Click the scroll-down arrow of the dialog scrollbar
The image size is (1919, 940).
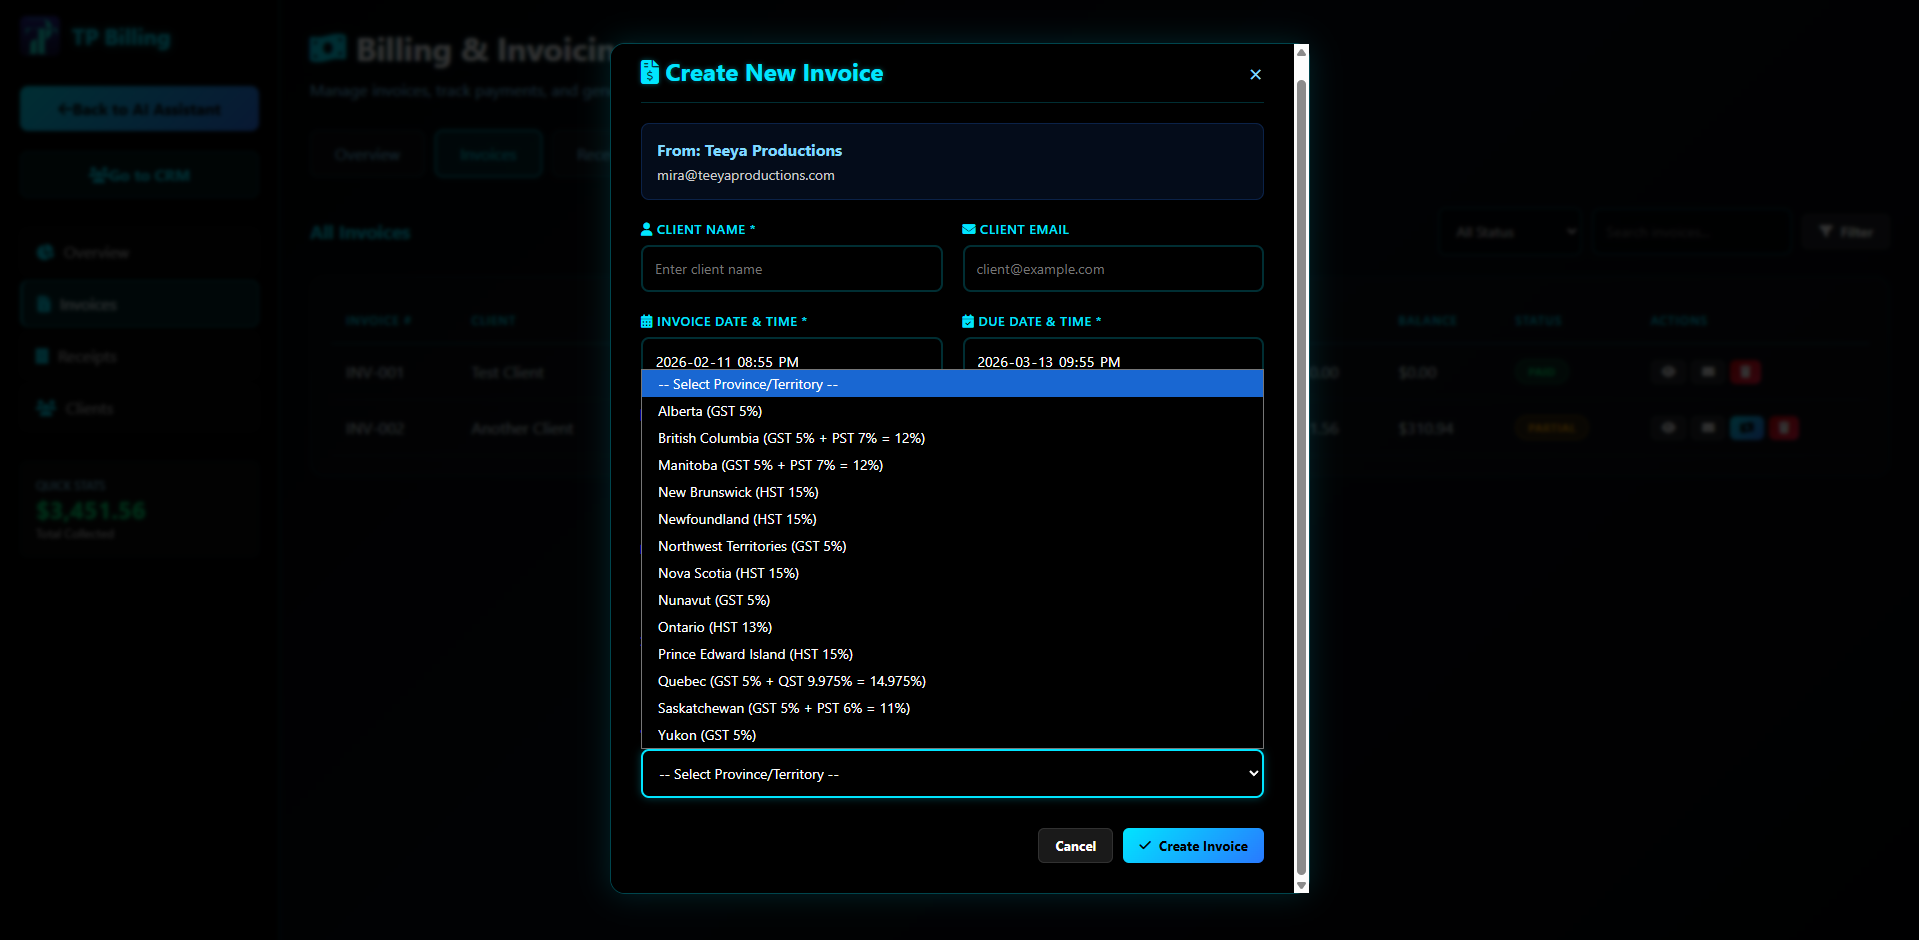1301,885
